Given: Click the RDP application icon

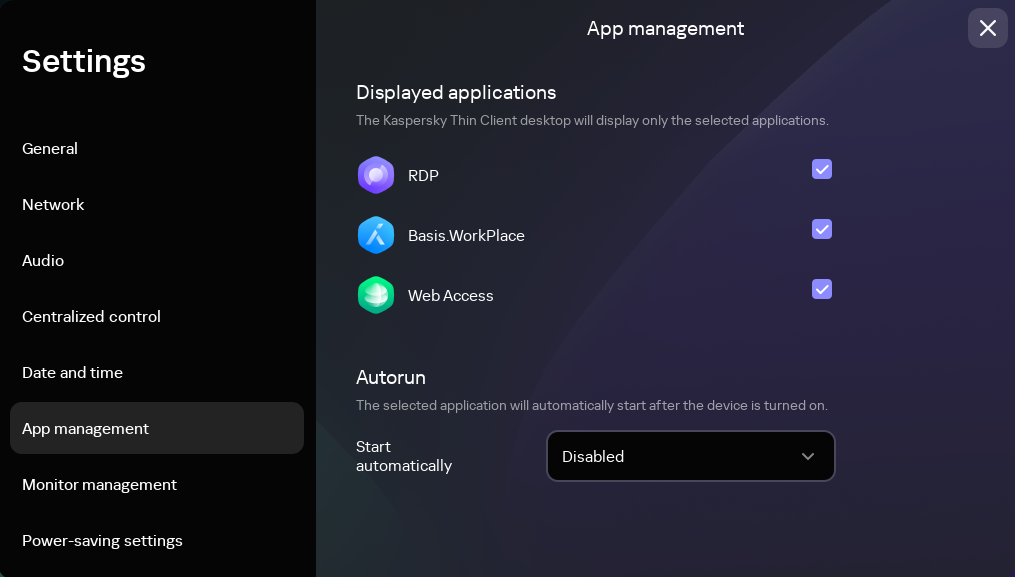Looking at the screenshot, I should (x=376, y=175).
